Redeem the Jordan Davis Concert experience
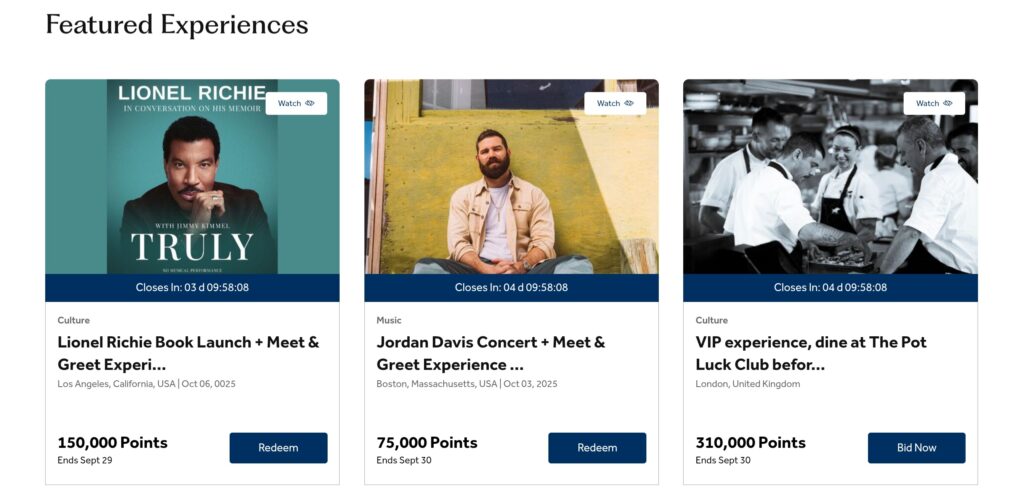 [597, 448]
